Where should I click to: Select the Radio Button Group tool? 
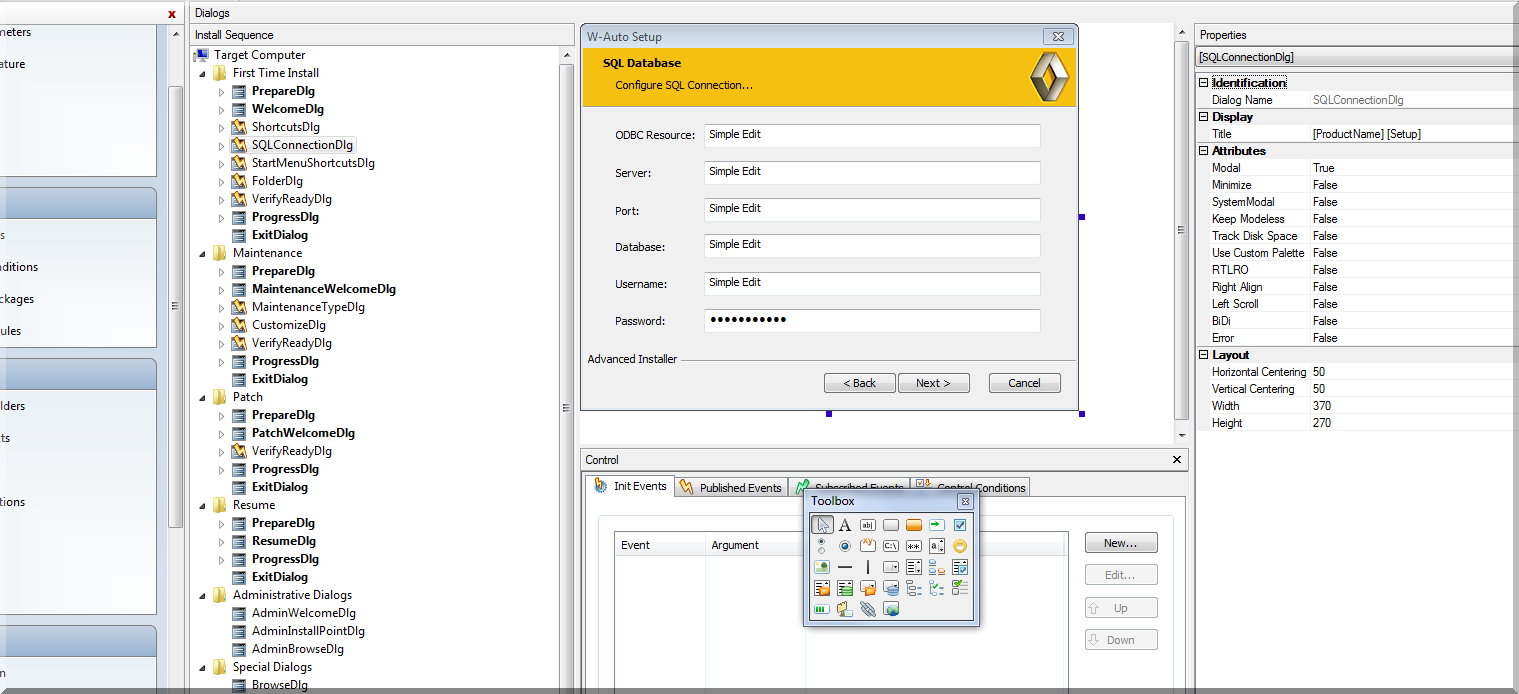point(822,545)
